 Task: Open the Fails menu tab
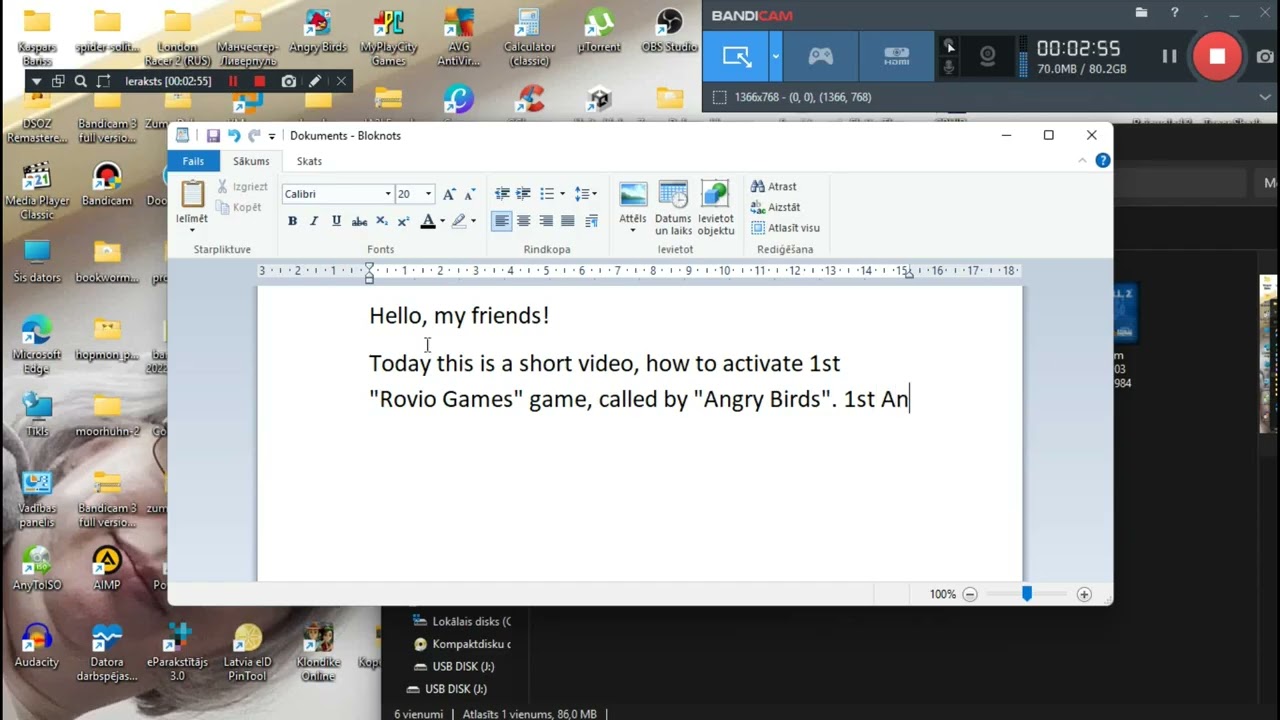point(193,161)
